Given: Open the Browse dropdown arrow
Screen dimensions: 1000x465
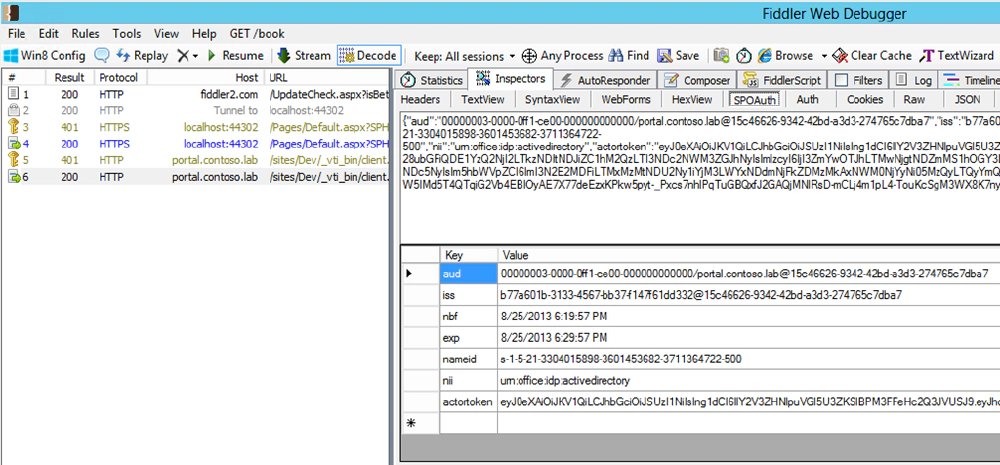Looking at the screenshot, I should click(x=824, y=55).
